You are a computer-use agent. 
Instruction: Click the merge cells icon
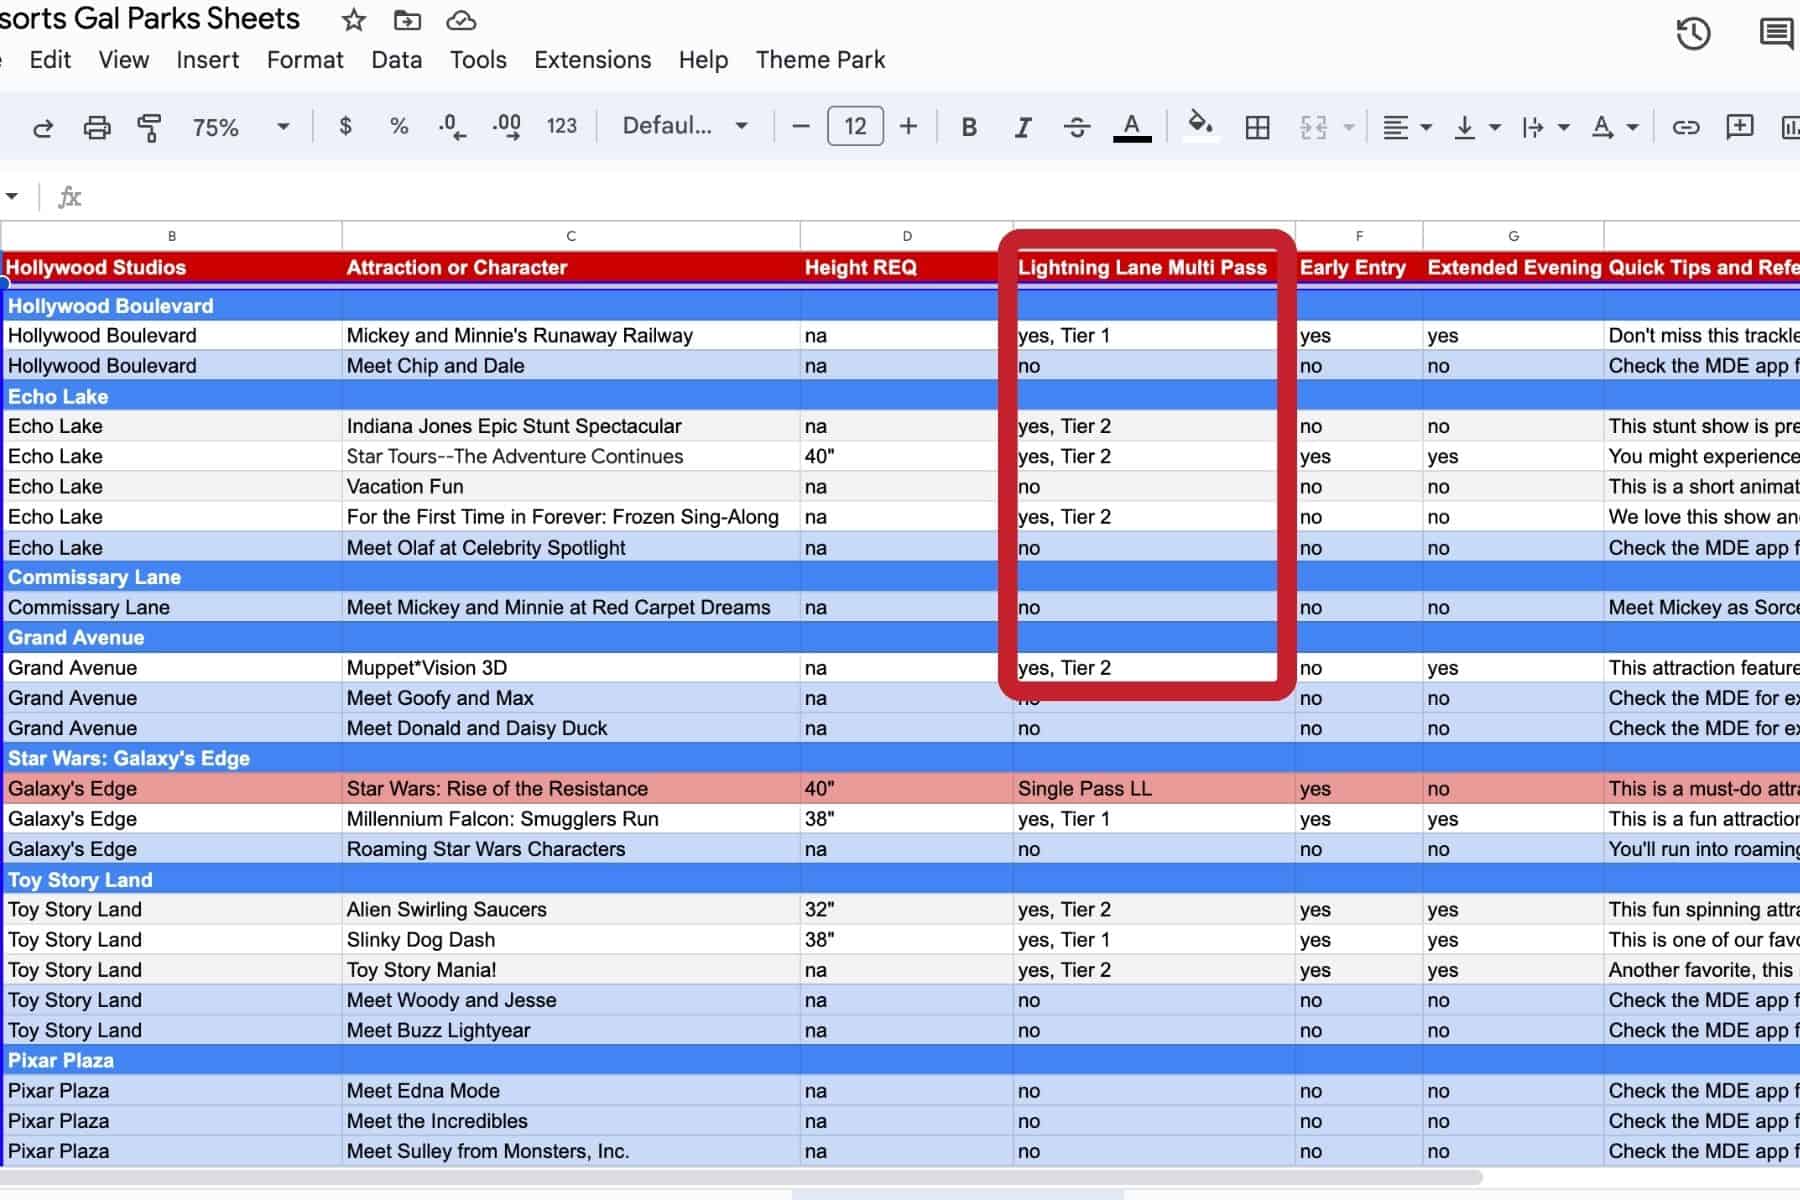(1313, 127)
